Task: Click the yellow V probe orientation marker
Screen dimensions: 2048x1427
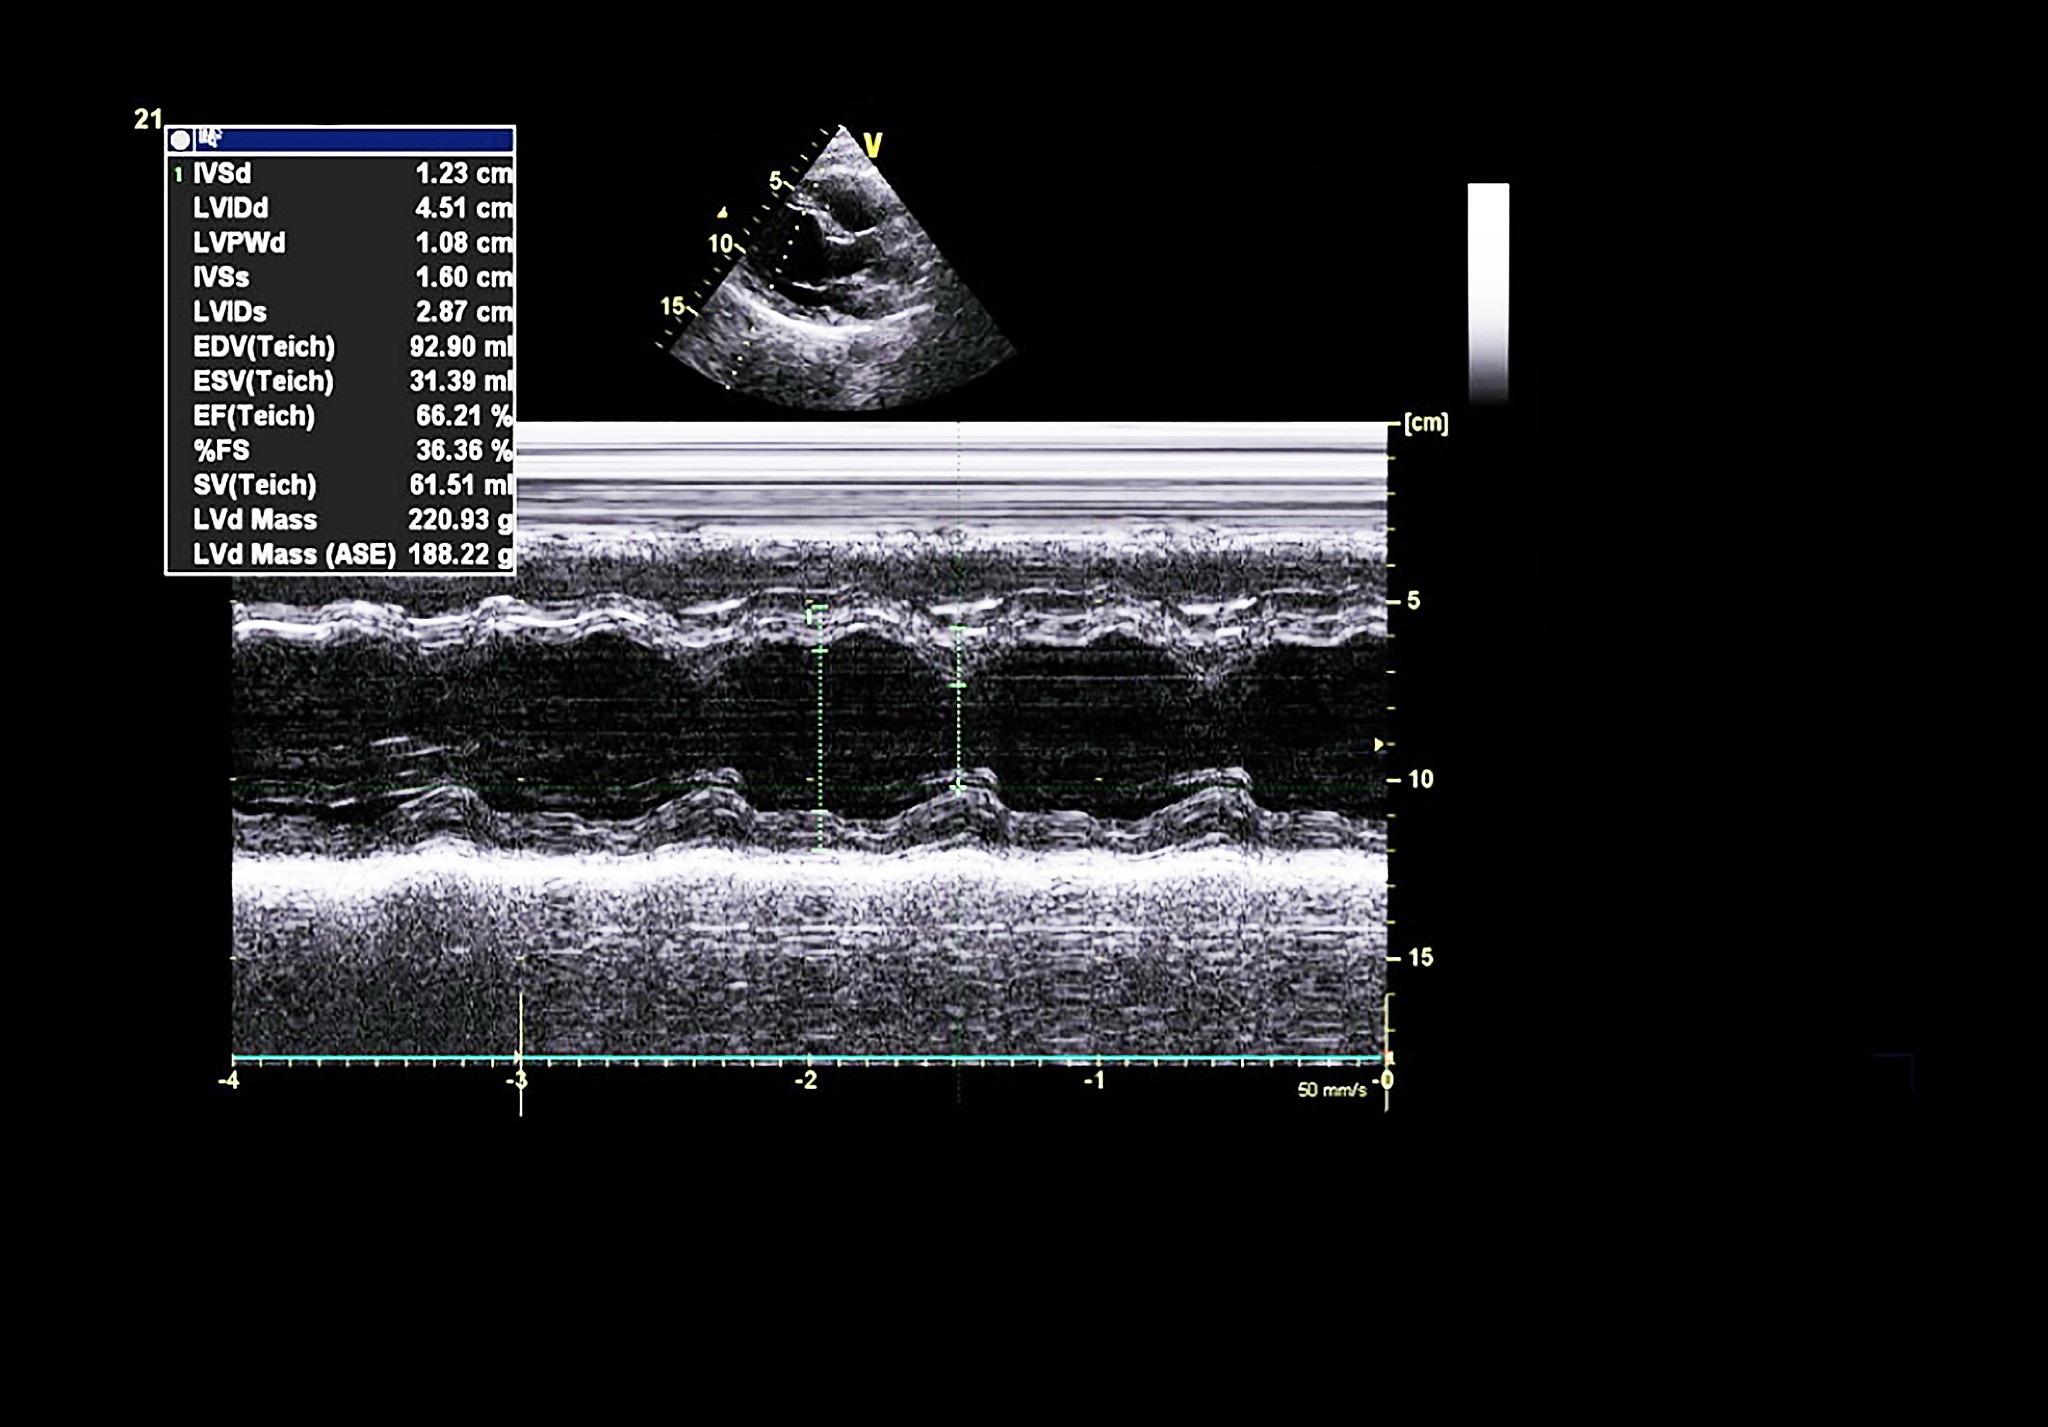Action: (873, 146)
